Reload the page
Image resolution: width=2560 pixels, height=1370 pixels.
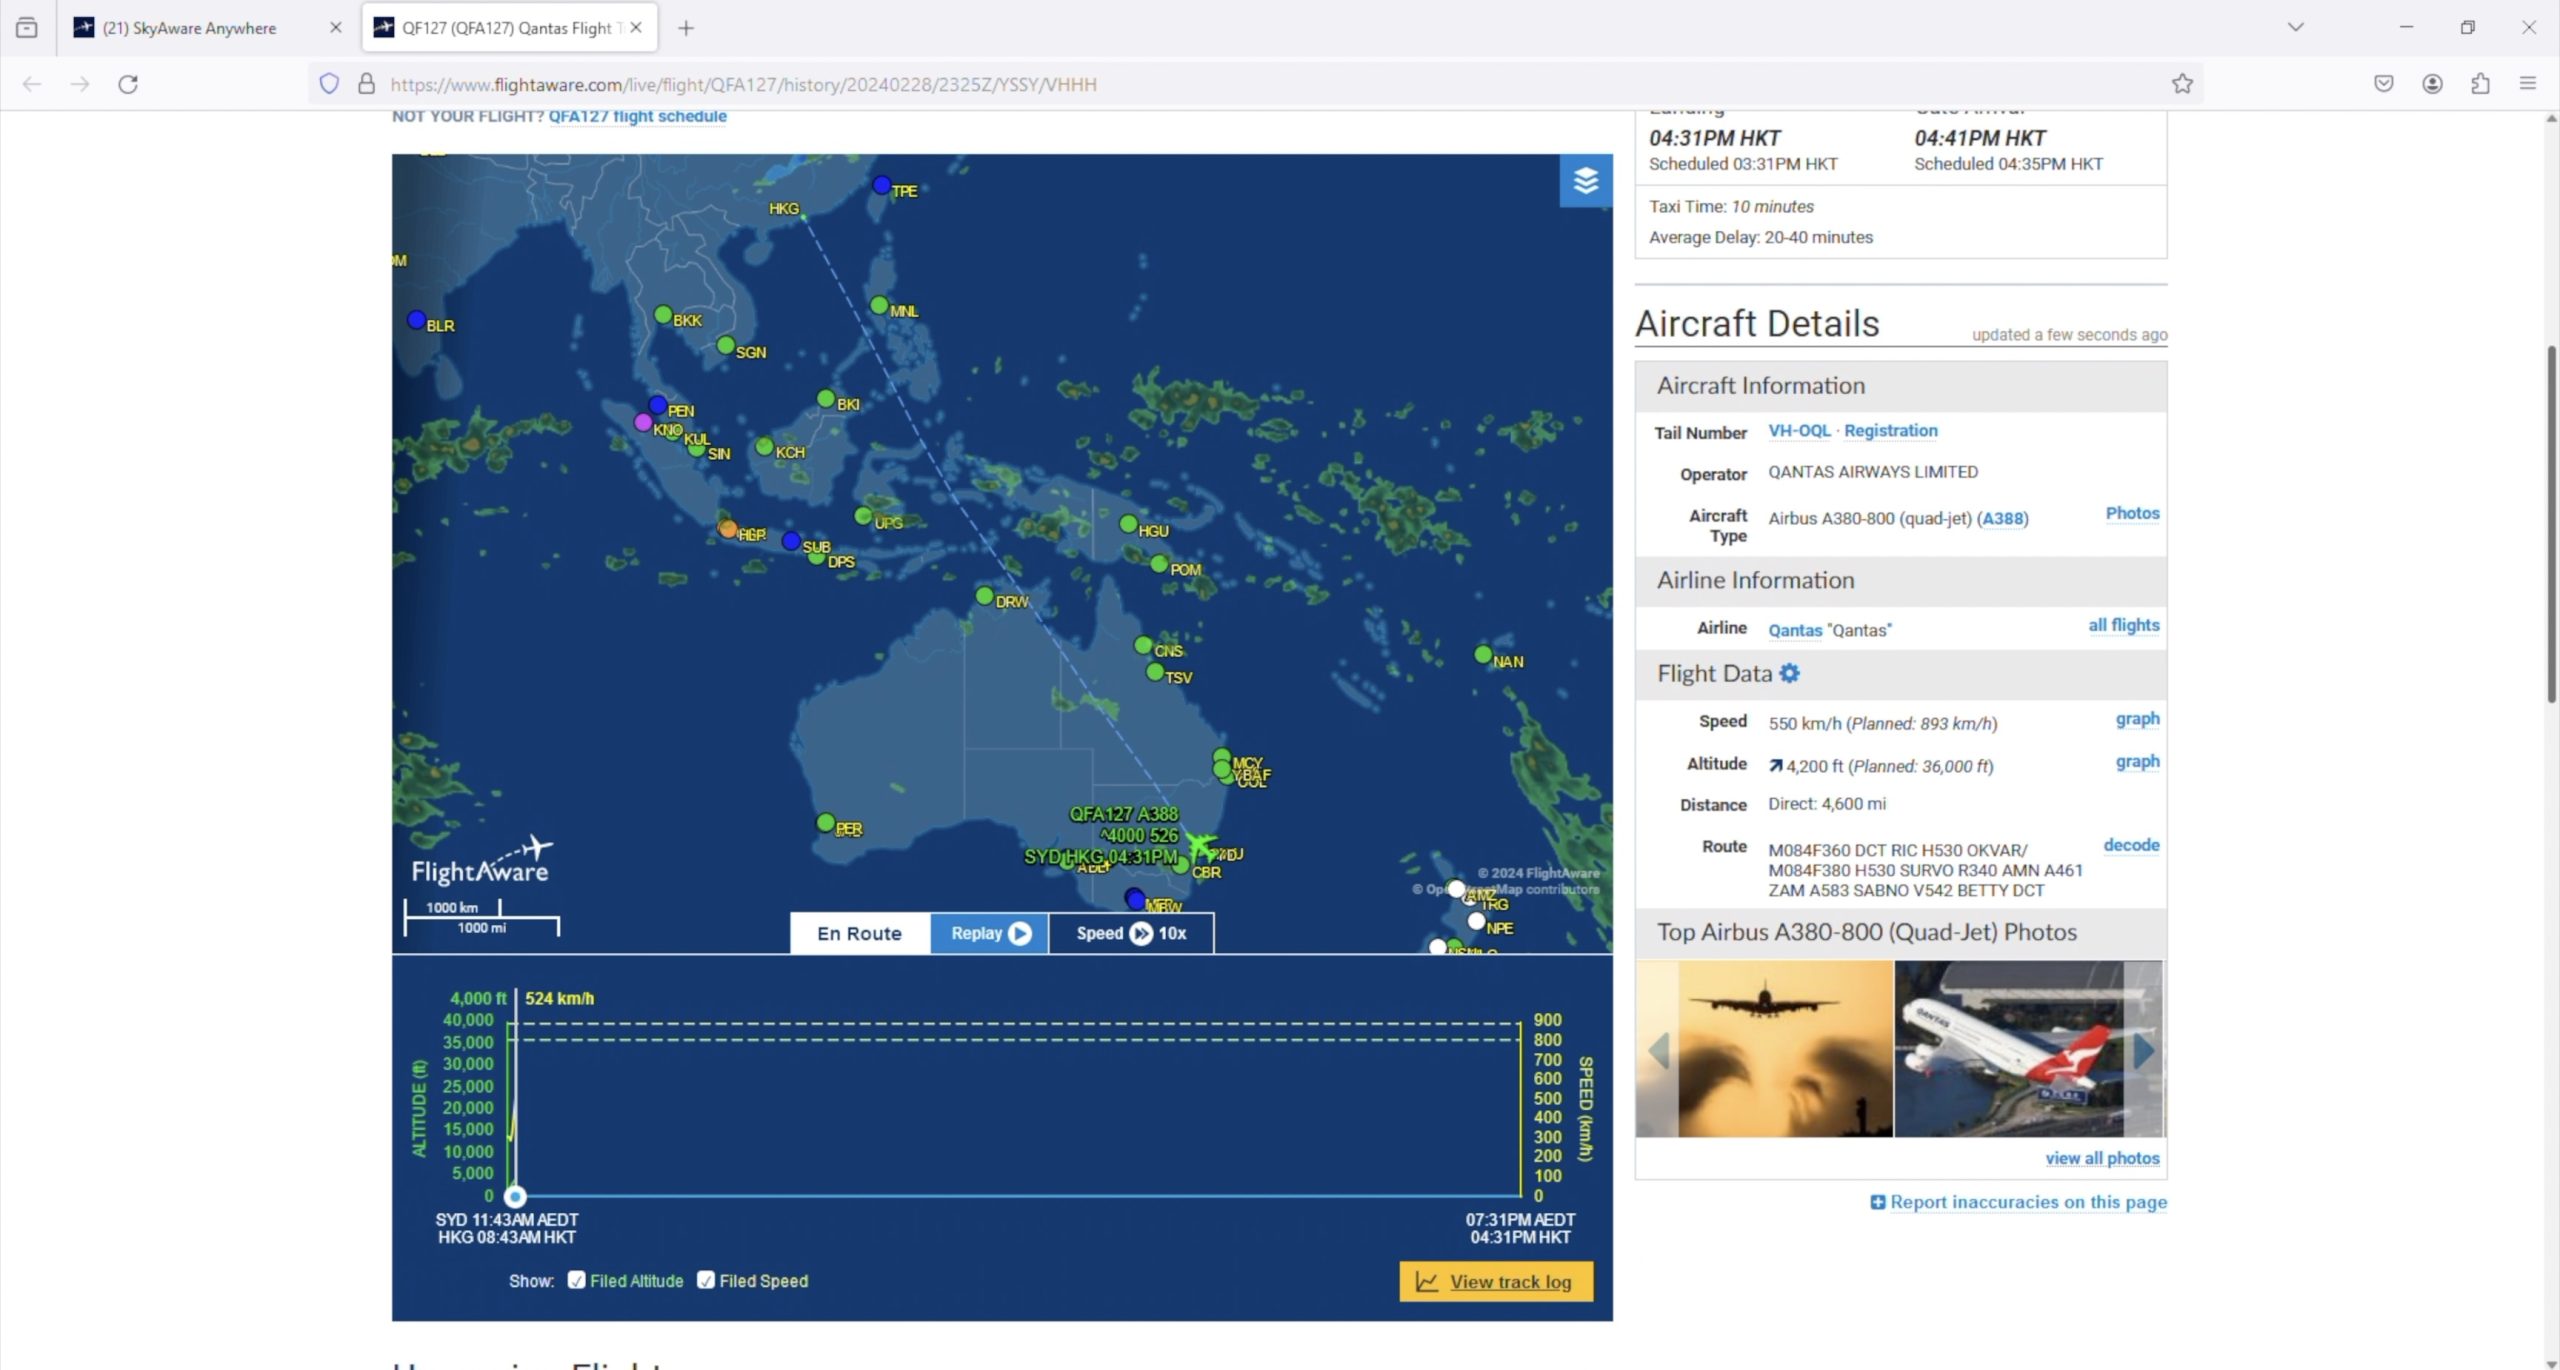(128, 84)
